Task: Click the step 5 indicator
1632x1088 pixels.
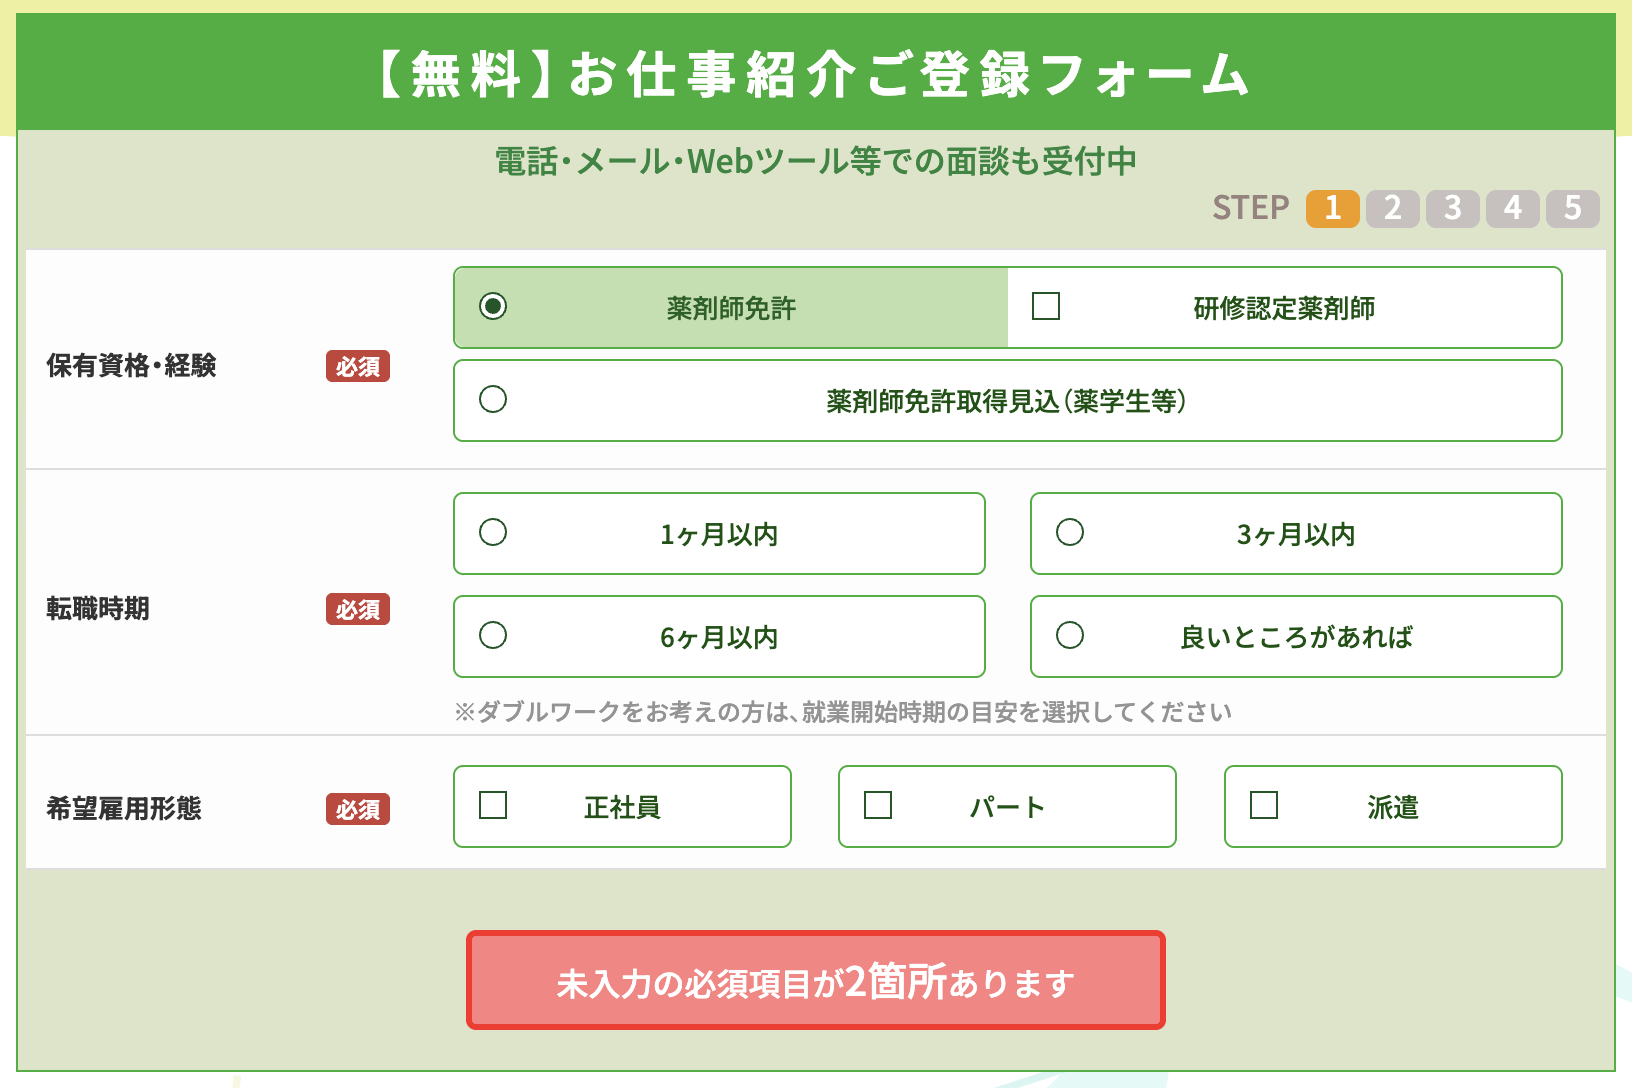Action: click(1572, 208)
